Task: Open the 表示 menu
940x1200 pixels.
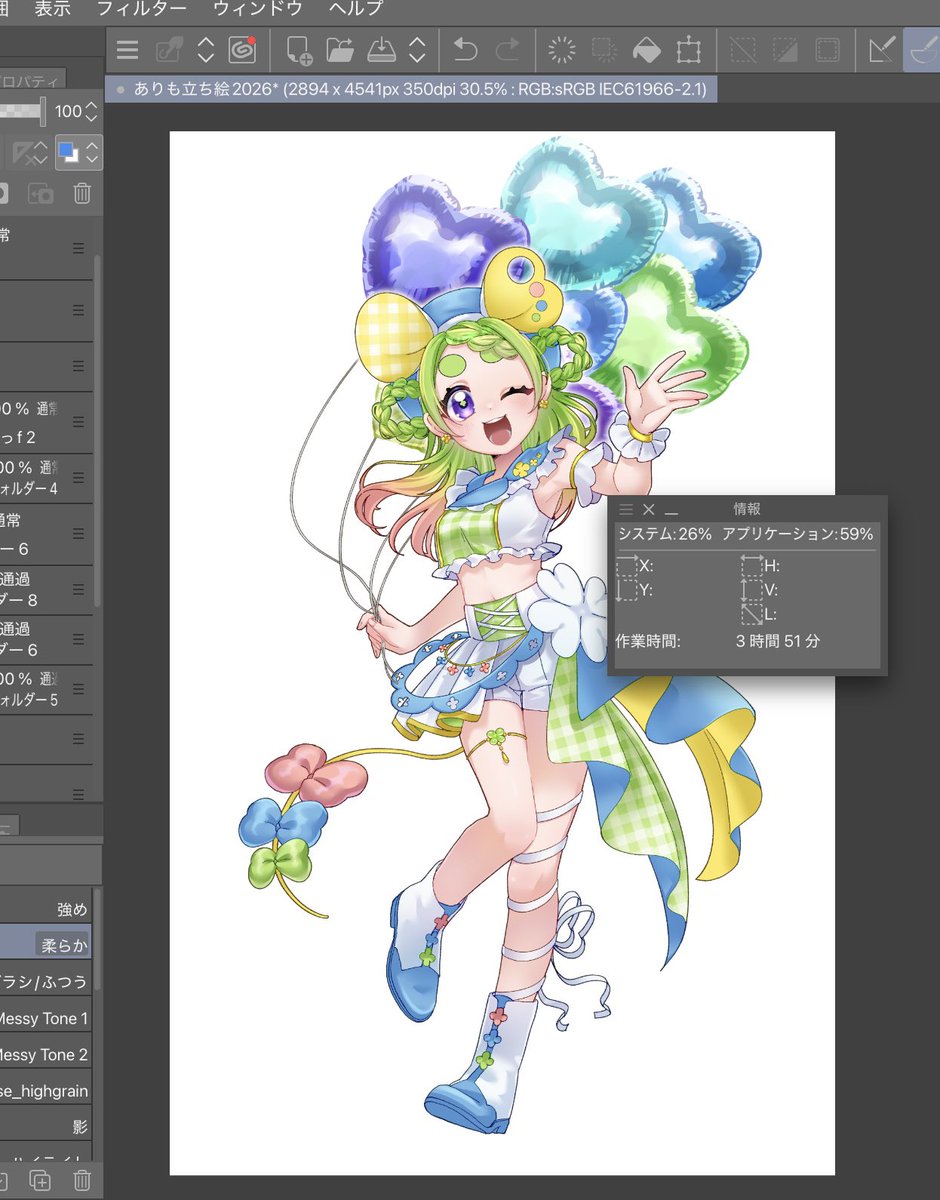Action: click(x=52, y=9)
